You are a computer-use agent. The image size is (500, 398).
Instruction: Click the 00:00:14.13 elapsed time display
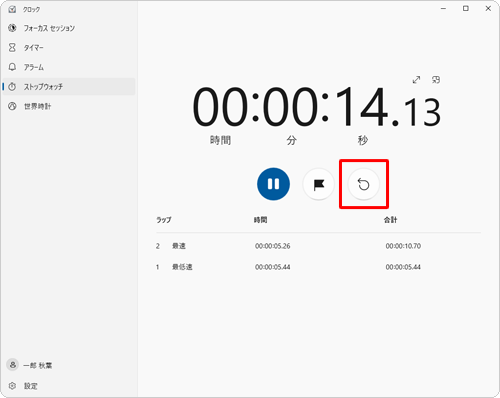pyautogui.click(x=317, y=107)
